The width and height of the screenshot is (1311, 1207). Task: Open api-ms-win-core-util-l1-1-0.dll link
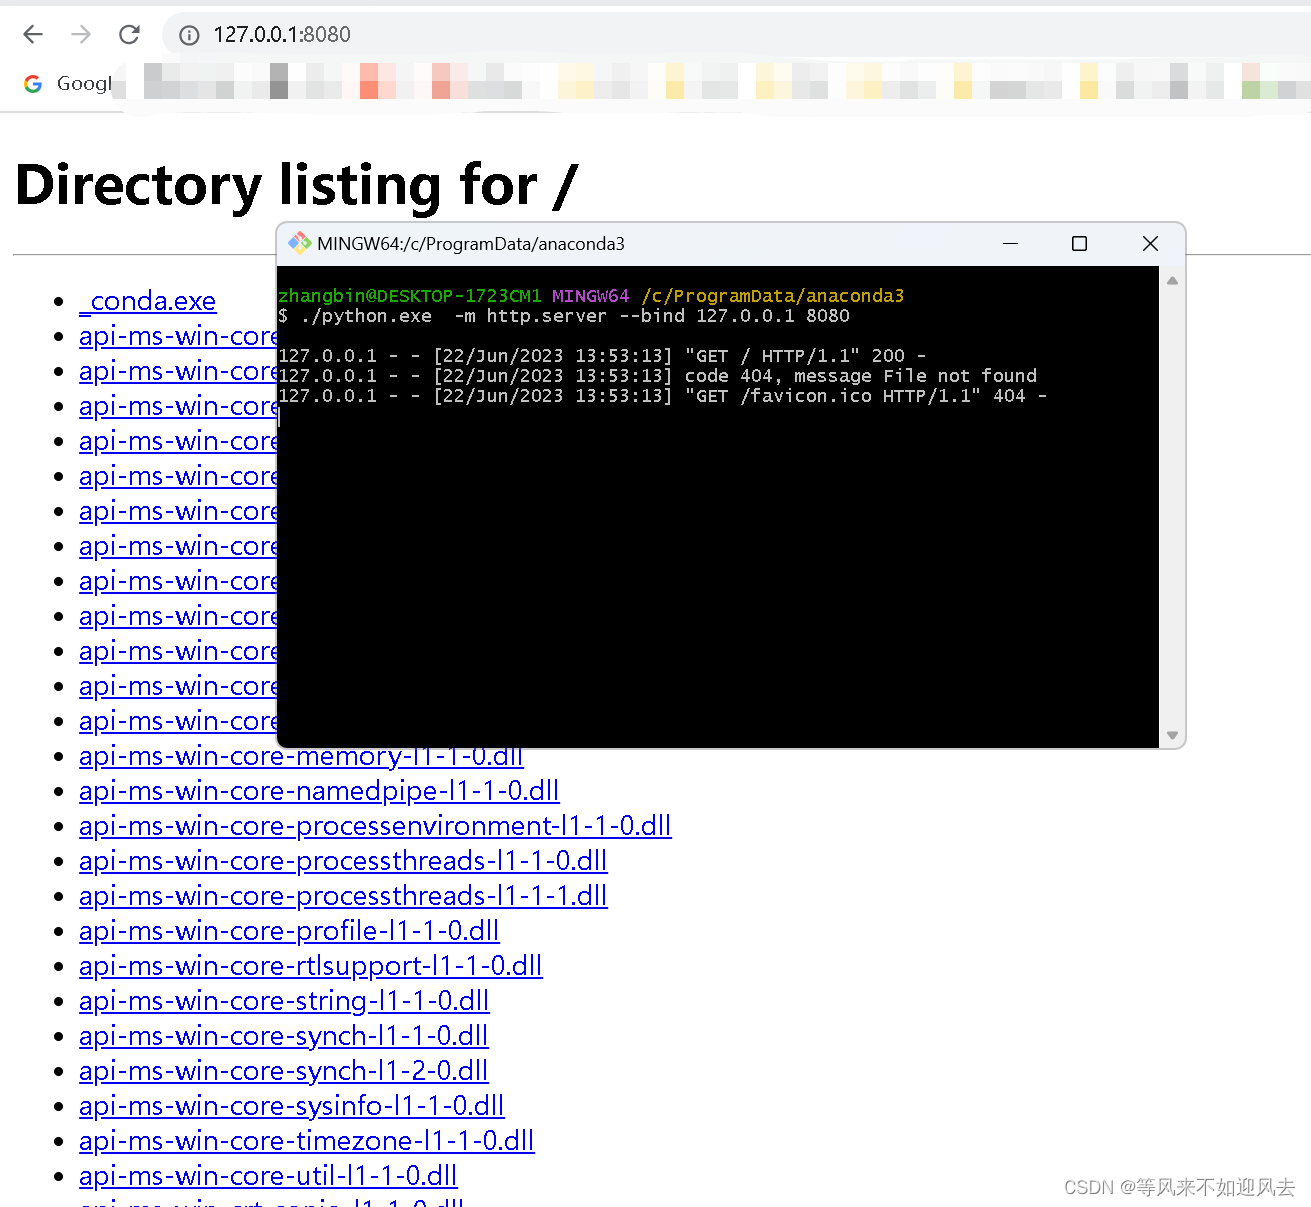pos(268,1176)
